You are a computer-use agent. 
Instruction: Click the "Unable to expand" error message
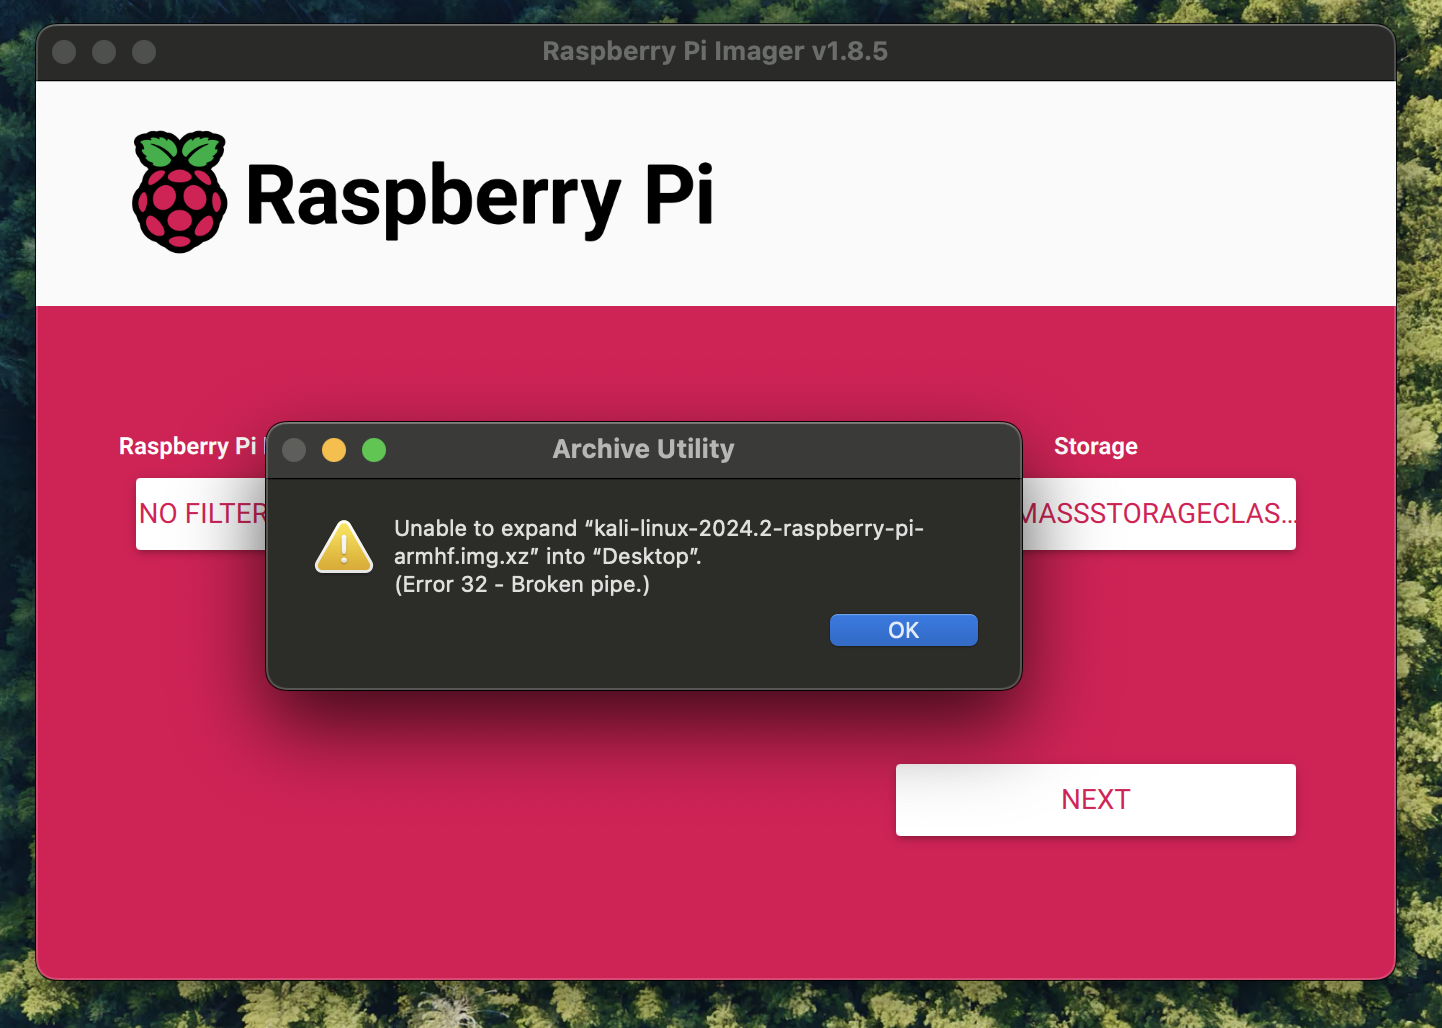point(658,541)
